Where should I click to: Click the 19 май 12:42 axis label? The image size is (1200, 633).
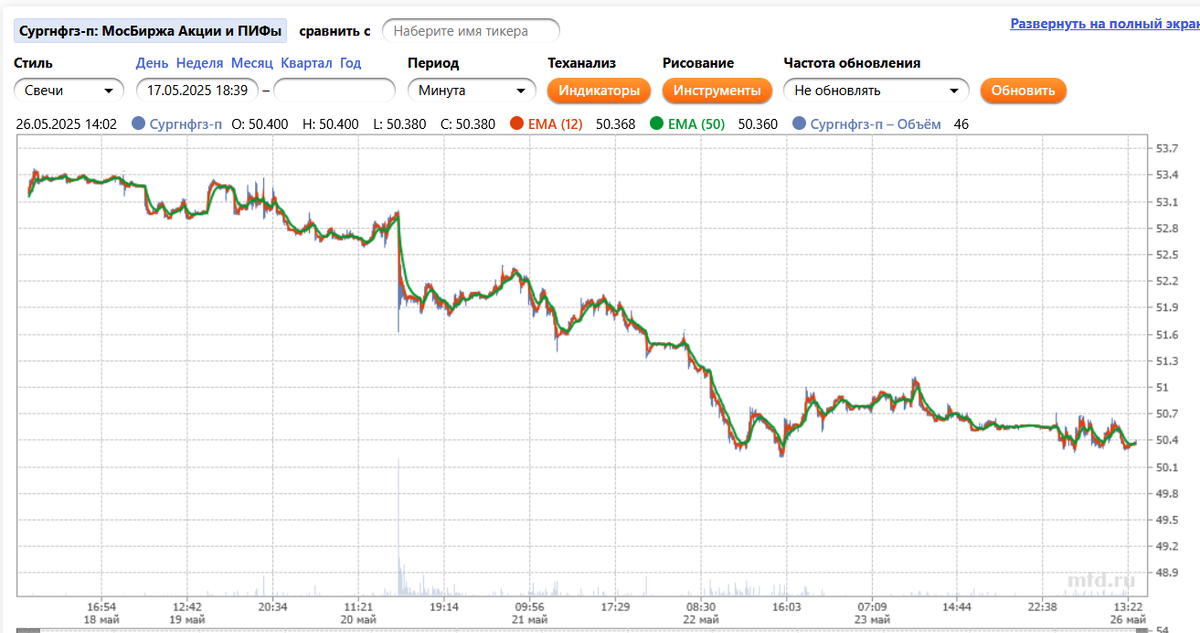click(187, 613)
